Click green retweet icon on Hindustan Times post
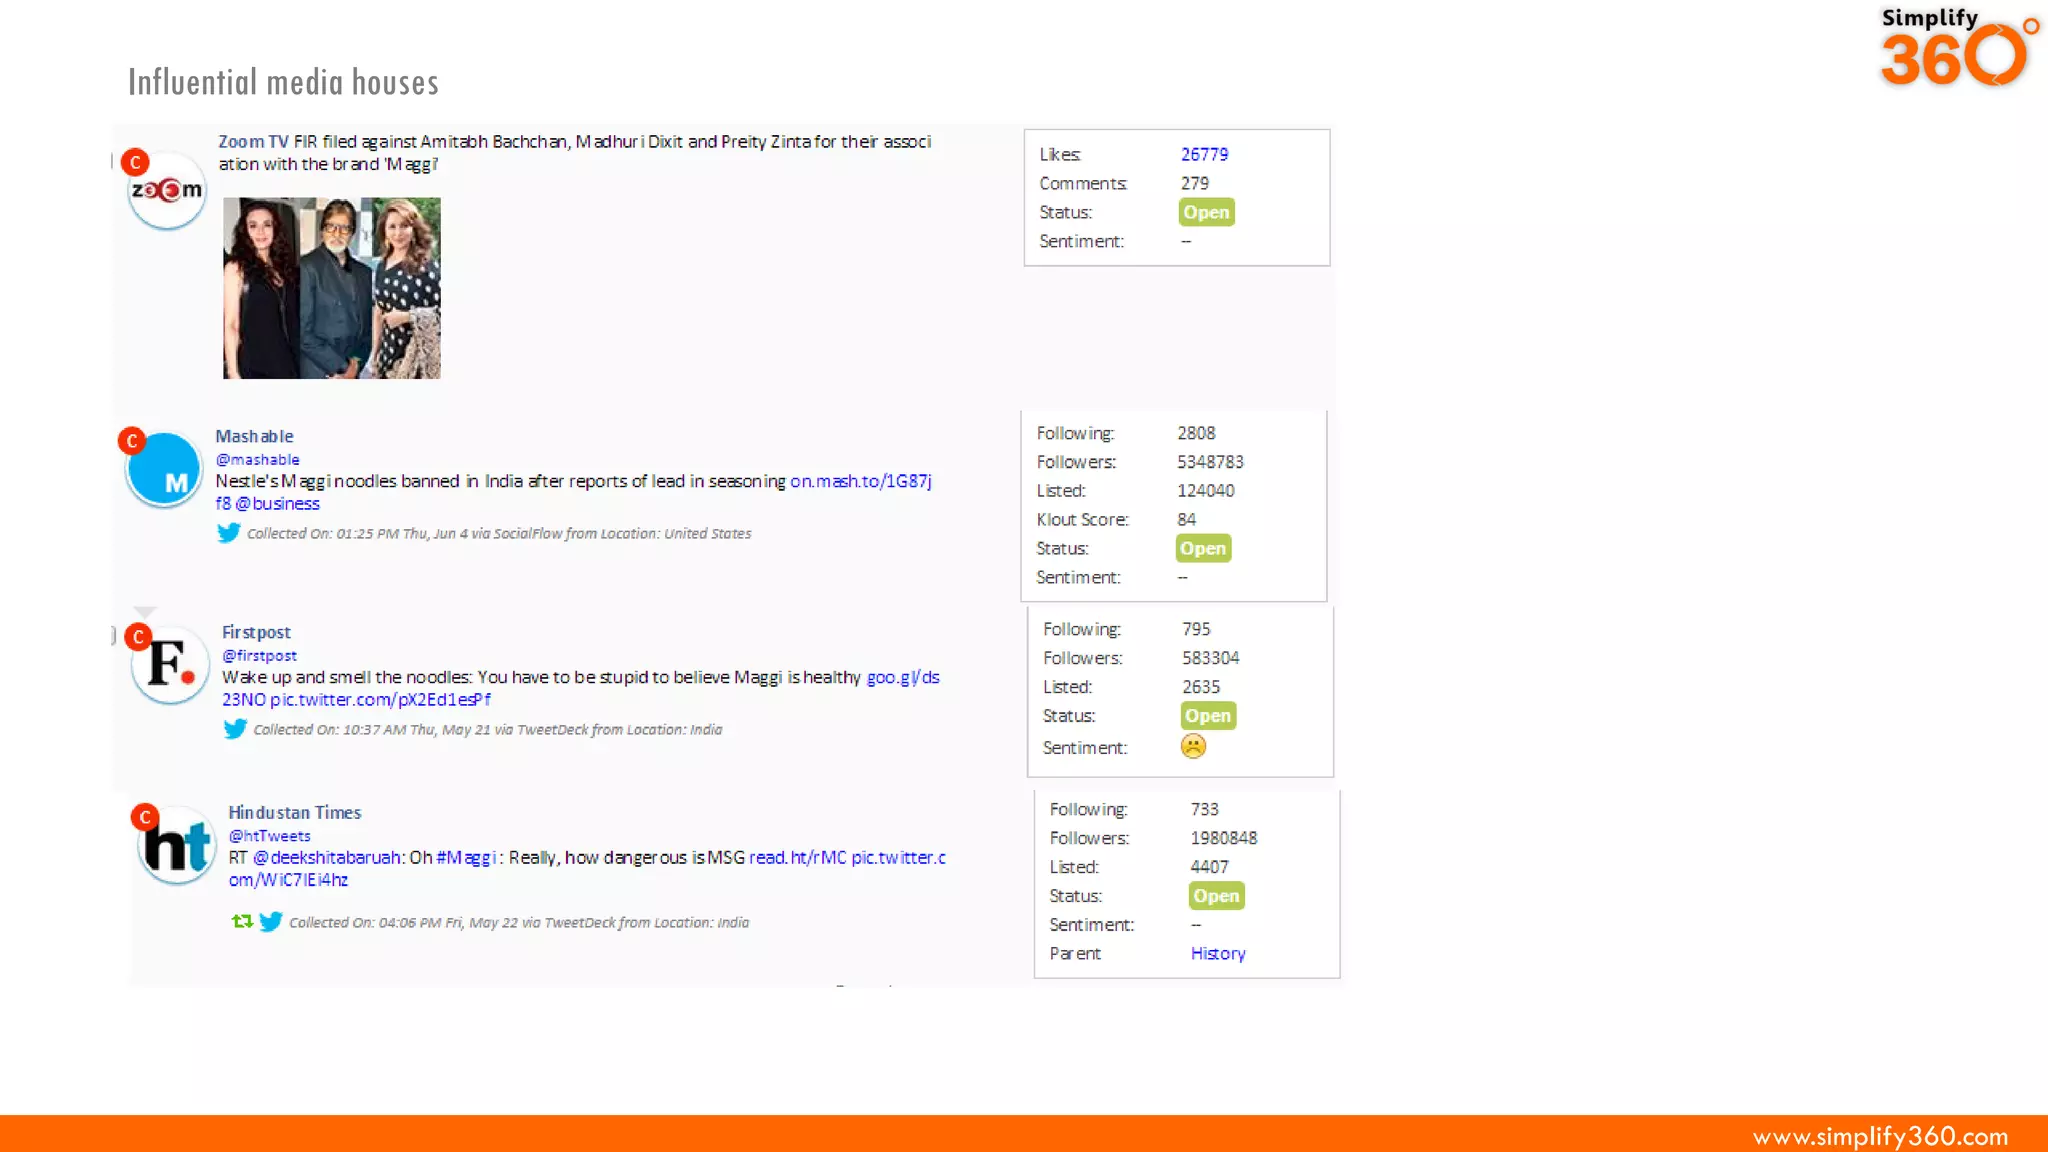Viewport: 2048px width, 1152px height. 242,921
